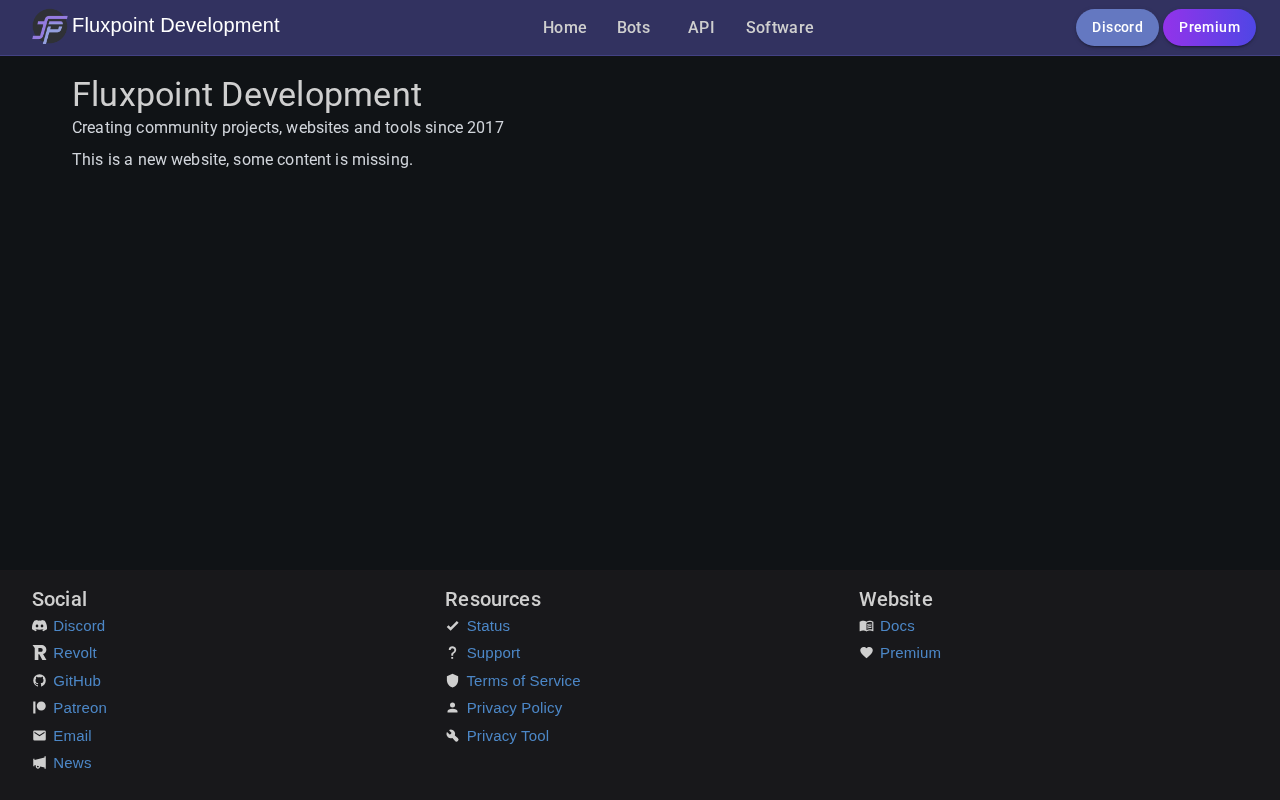Open the Revolt link
Image resolution: width=1280 pixels, height=800 pixels.
tap(75, 653)
